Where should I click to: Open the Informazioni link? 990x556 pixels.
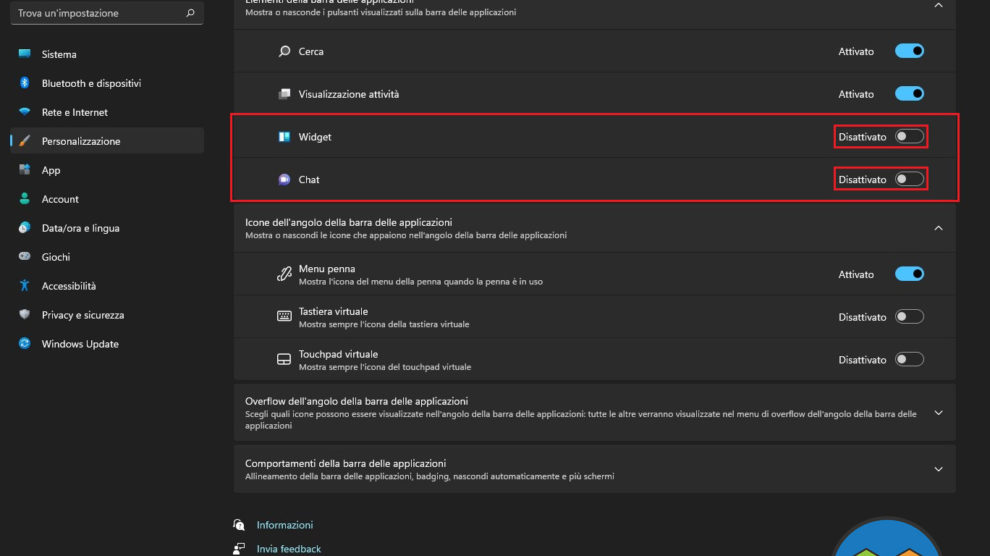[x=284, y=525]
